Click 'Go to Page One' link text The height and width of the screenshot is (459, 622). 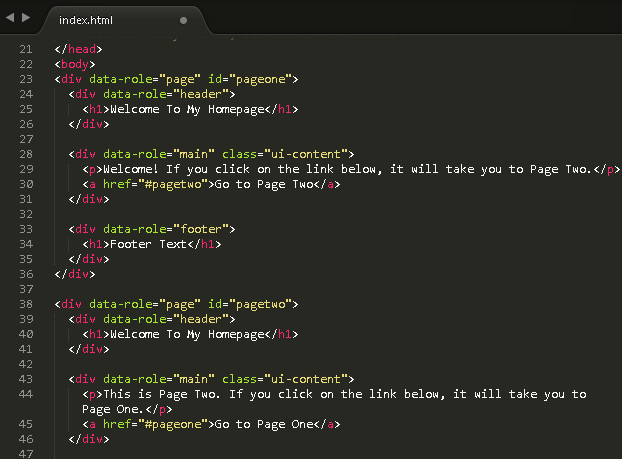click(x=264, y=424)
